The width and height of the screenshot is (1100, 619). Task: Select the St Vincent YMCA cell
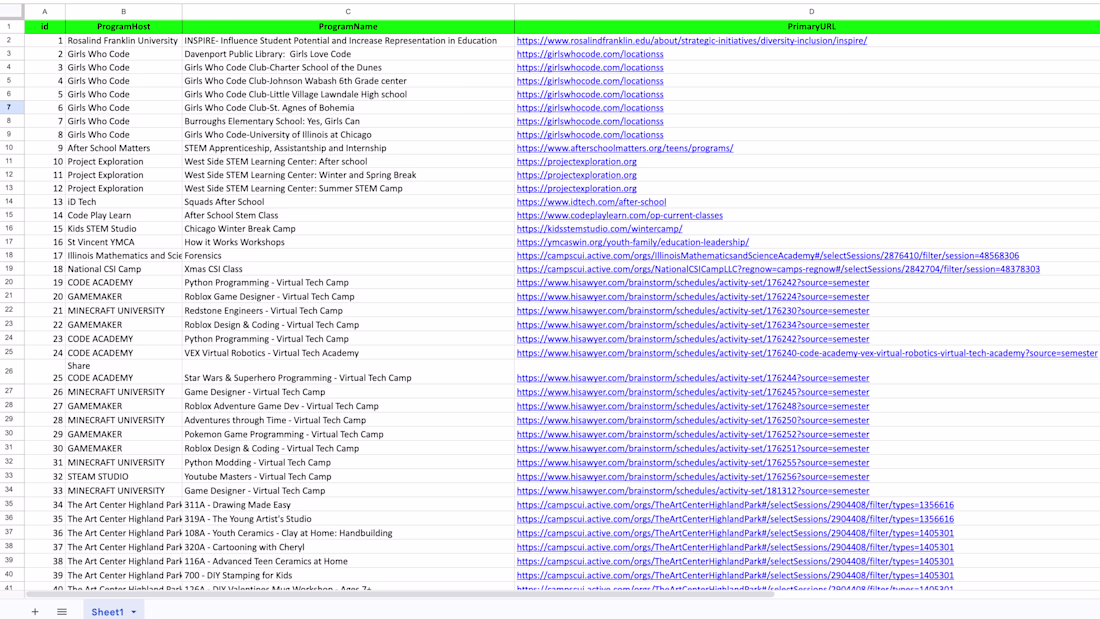coord(123,242)
